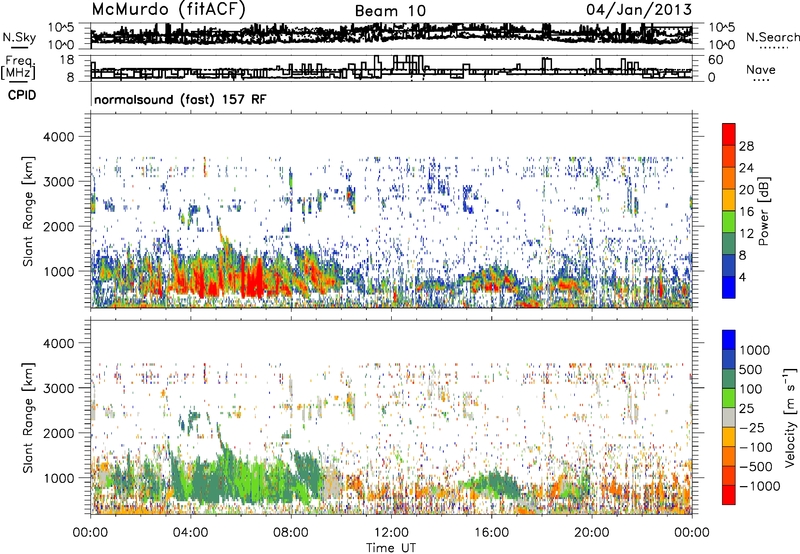This screenshot has width=800, height=554.
Task: Click the "04:00" time axis label
Action: 190,533
